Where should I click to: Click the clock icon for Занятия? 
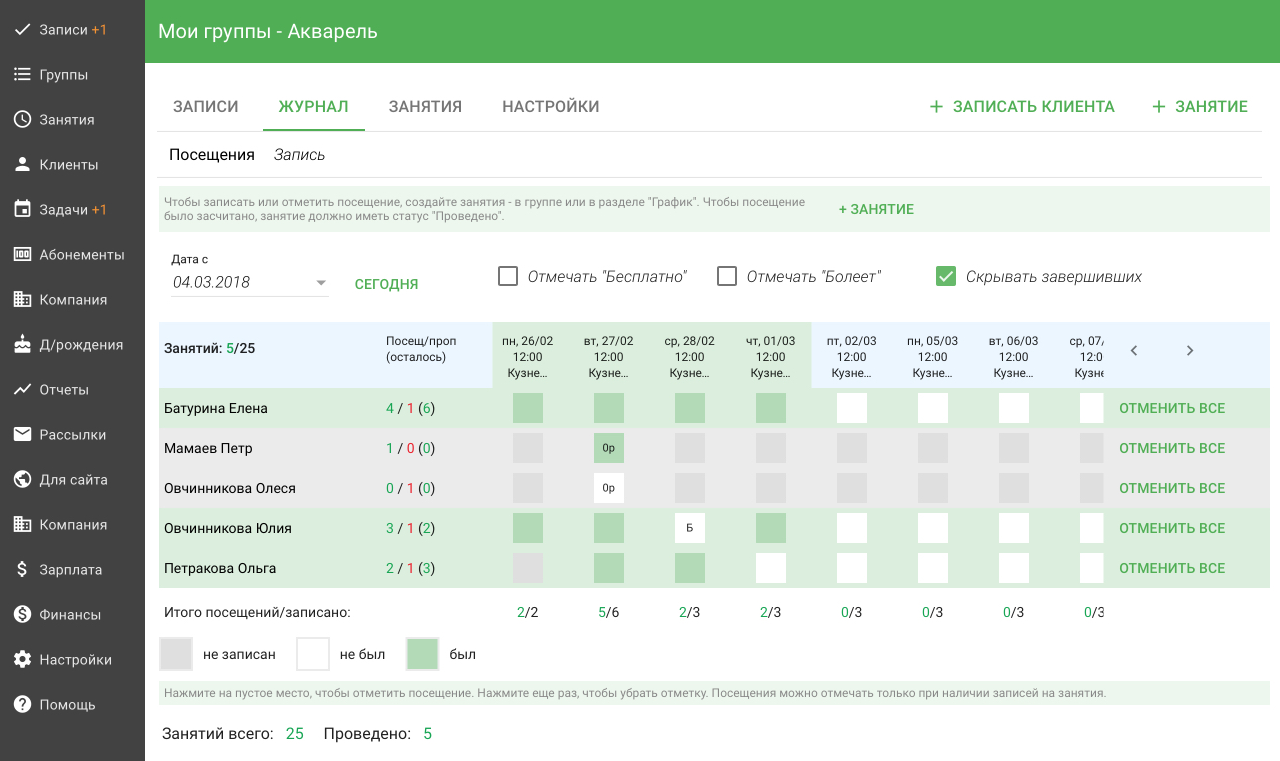coord(22,120)
